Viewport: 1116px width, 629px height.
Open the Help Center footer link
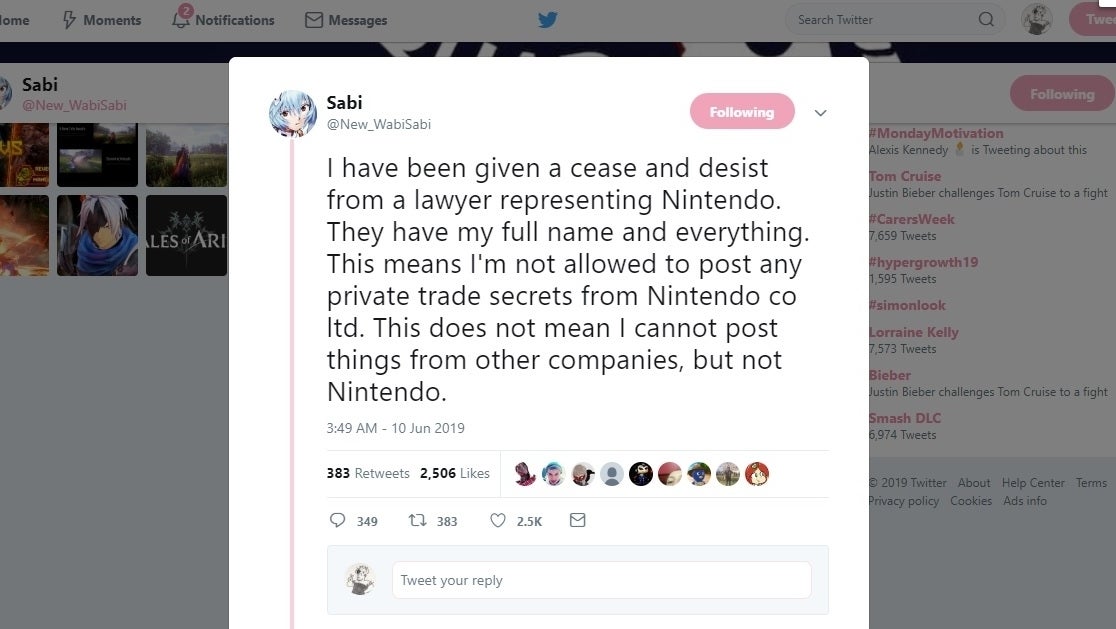(1033, 483)
